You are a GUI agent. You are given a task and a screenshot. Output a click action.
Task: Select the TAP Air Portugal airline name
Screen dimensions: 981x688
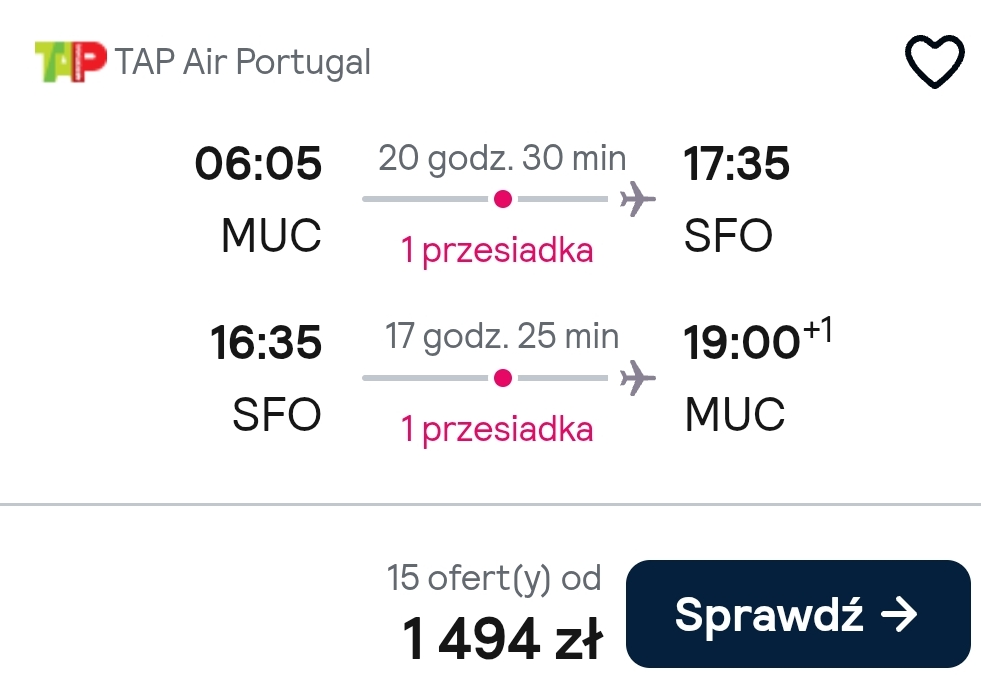point(243,62)
